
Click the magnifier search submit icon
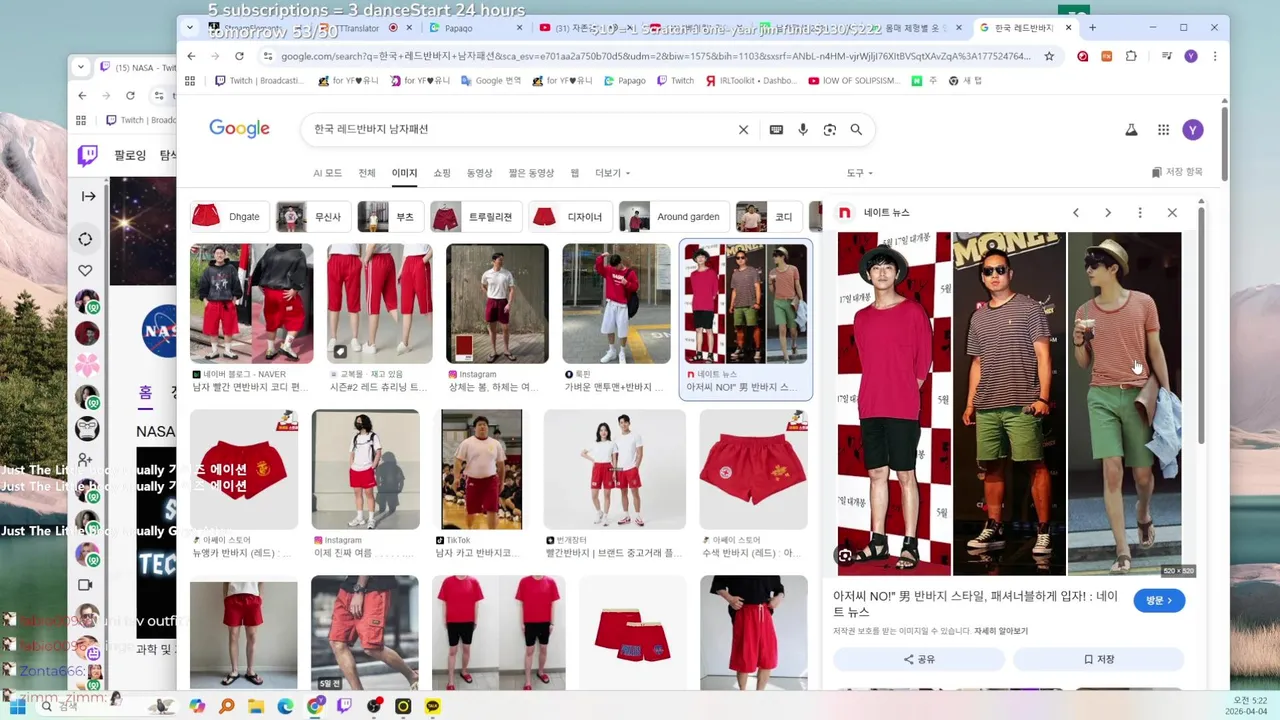pyautogui.click(x=856, y=130)
